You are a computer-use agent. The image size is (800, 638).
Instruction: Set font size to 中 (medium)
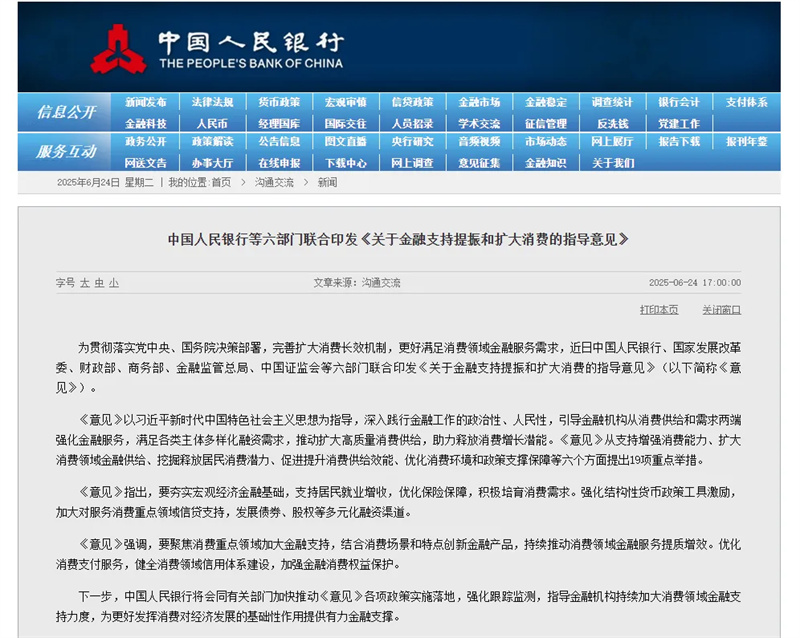coord(99,283)
